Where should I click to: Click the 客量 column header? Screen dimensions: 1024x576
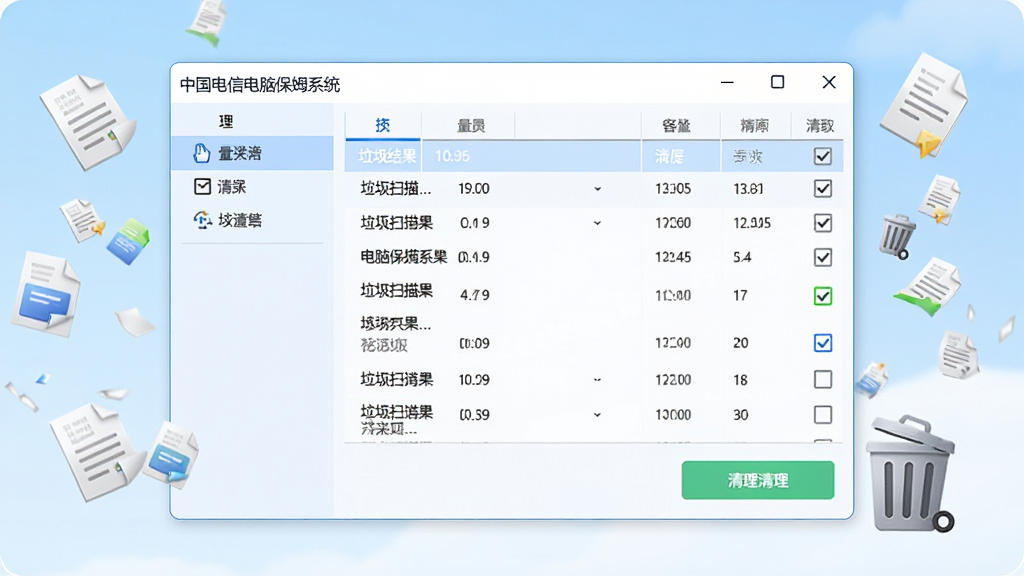click(676, 125)
